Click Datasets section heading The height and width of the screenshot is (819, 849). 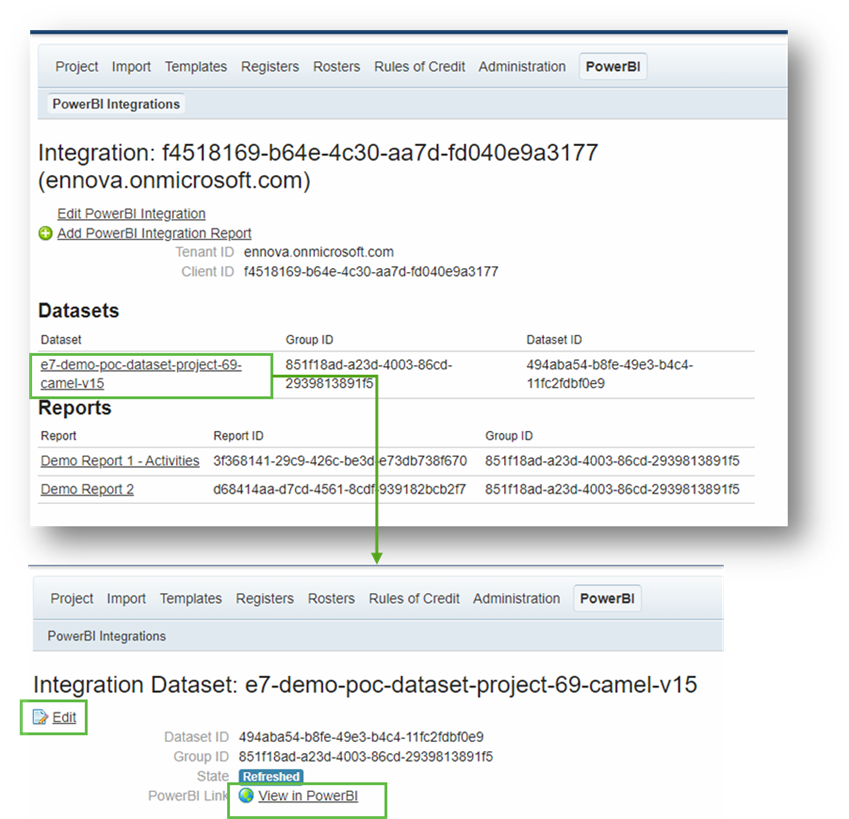(79, 311)
